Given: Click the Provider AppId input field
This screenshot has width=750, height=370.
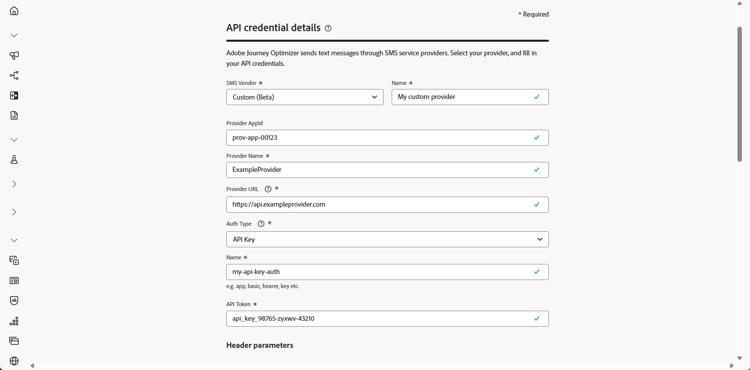Looking at the screenshot, I should (x=387, y=138).
